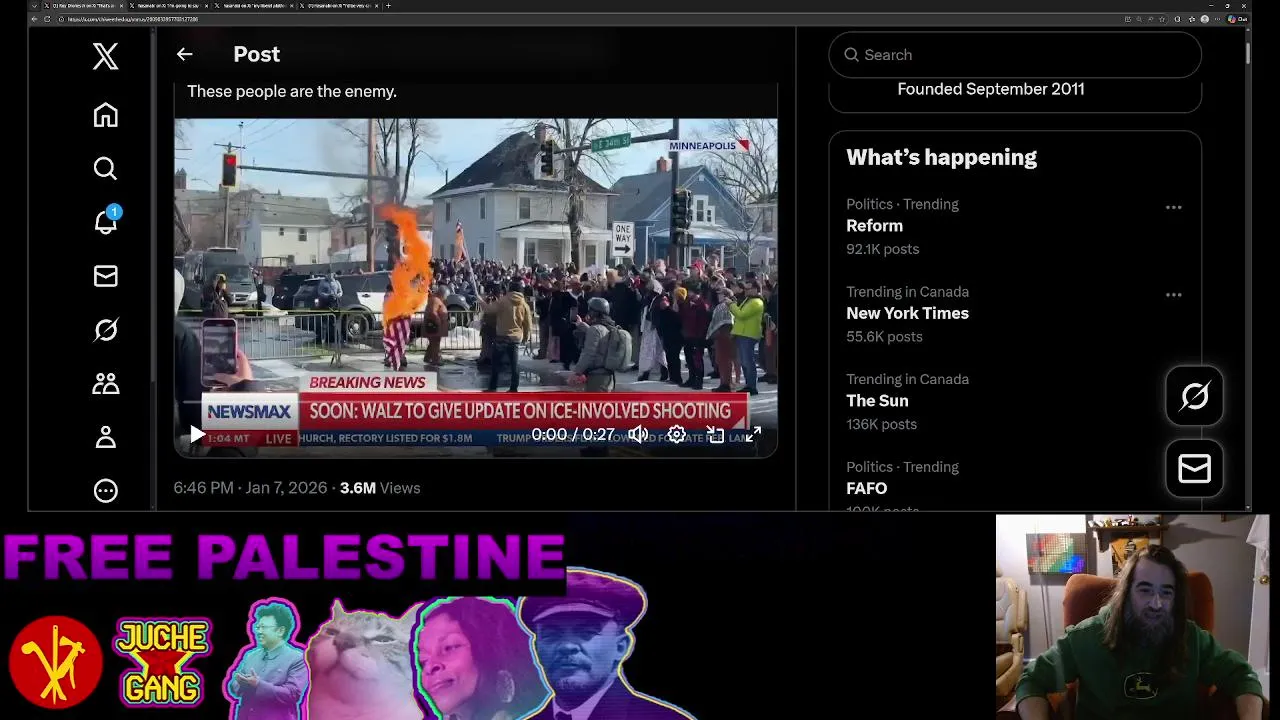
Task: Open More circle menu in sidebar
Action: 105,491
